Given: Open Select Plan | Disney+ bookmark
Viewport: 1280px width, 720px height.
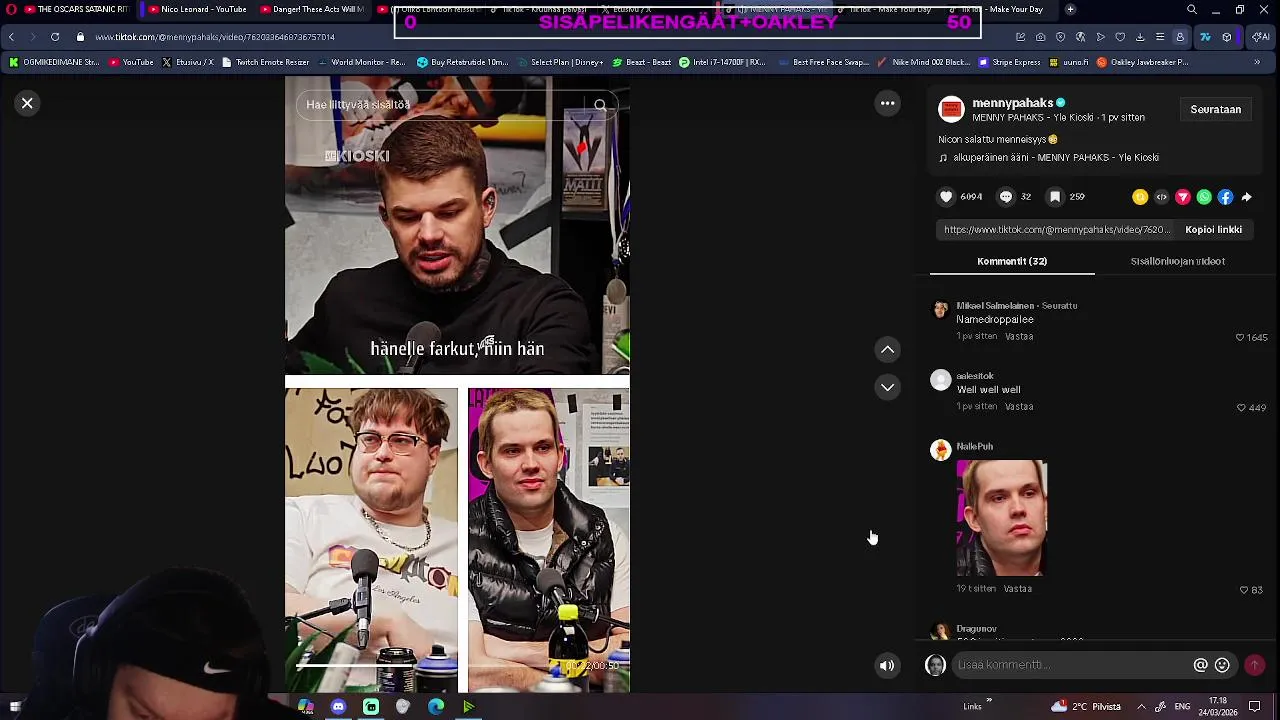Looking at the screenshot, I should click(x=560, y=62).
